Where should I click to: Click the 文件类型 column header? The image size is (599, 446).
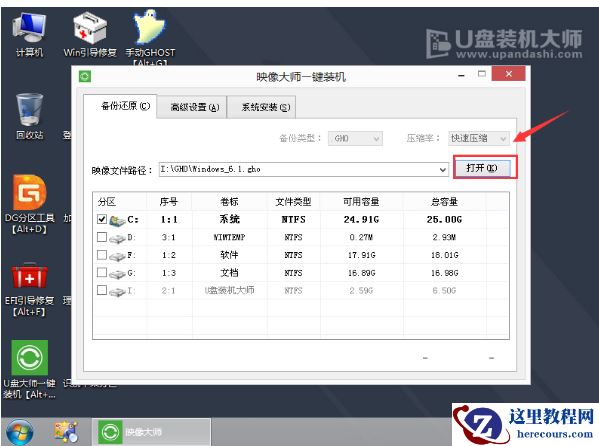[293, 201]
